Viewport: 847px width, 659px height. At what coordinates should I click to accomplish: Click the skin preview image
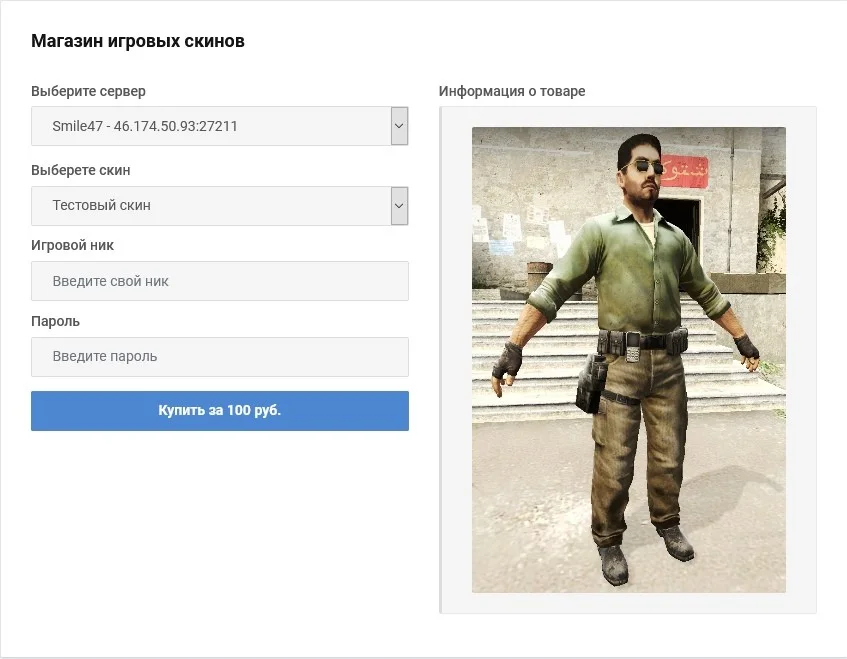[629, 360]
